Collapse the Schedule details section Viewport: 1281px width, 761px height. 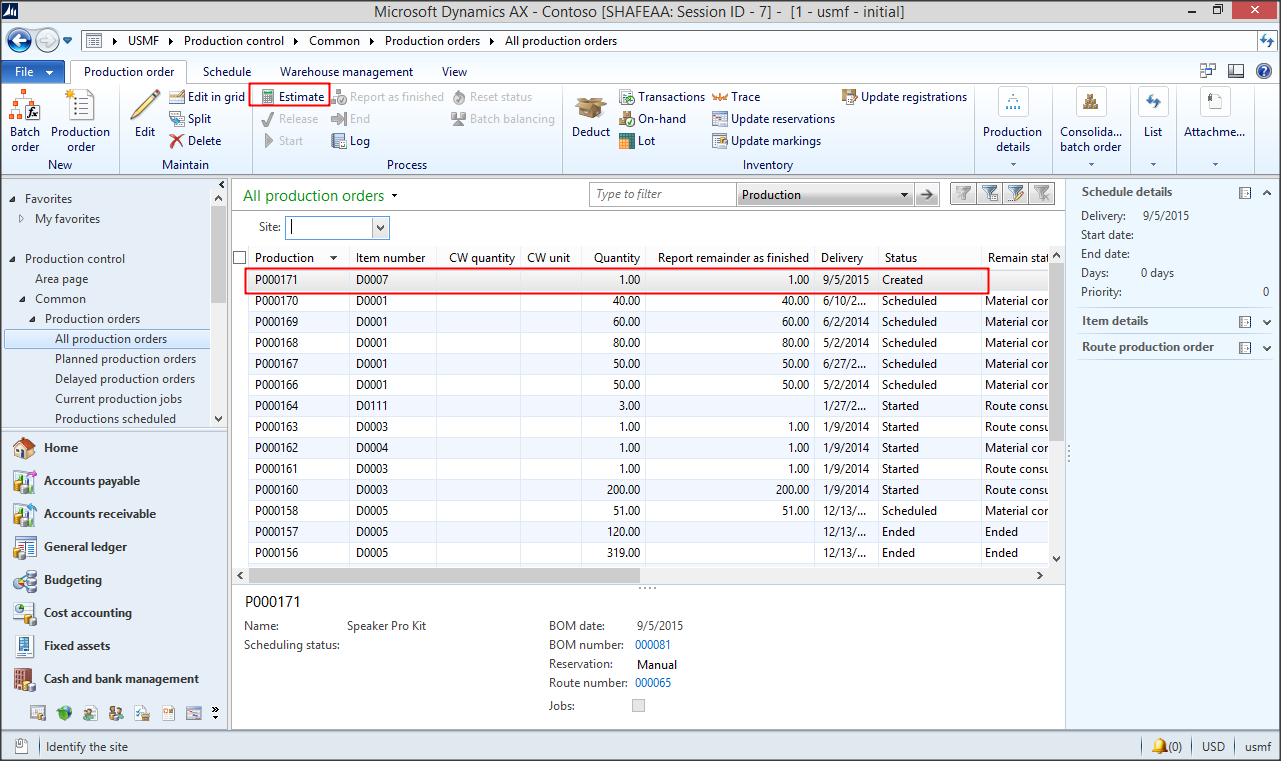pyautogui.click(x=1267, y=193)
